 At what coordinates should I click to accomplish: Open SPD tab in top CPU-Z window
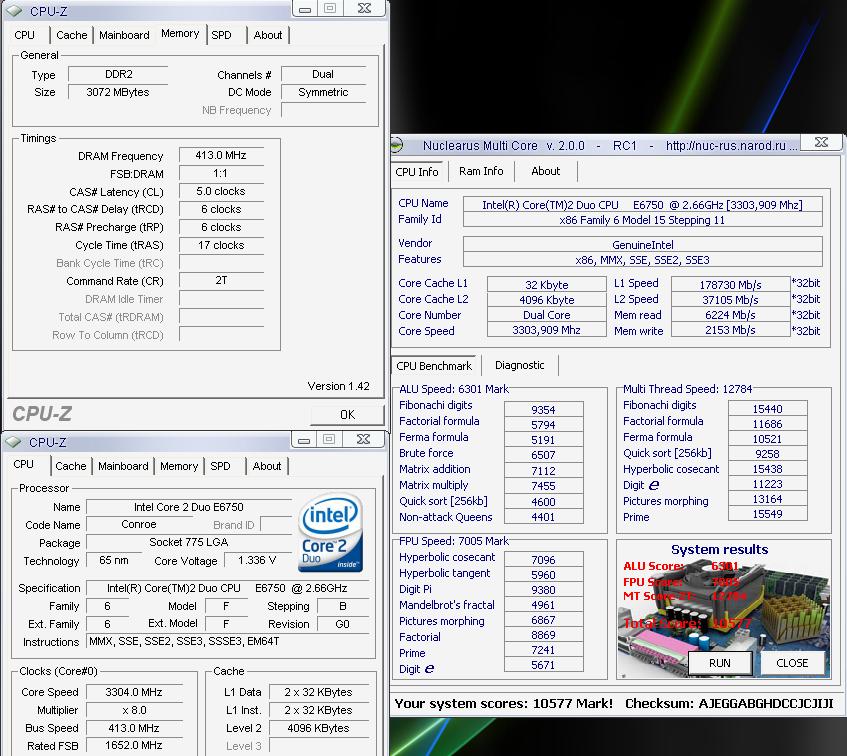pyautogui.click(x=221, y=35)
